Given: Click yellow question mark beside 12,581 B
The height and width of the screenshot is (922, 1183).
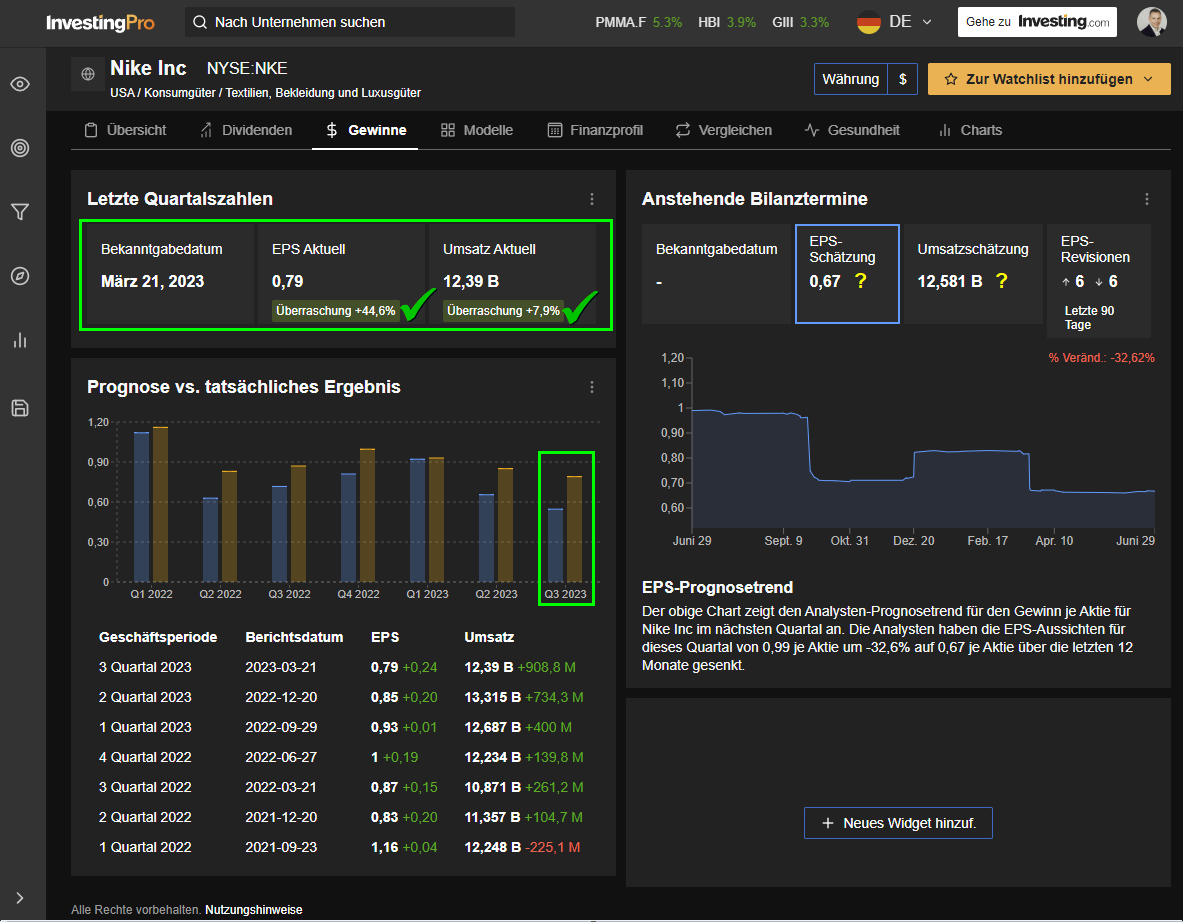Looking at the screenshot, I should click(x=1001, y=281).
